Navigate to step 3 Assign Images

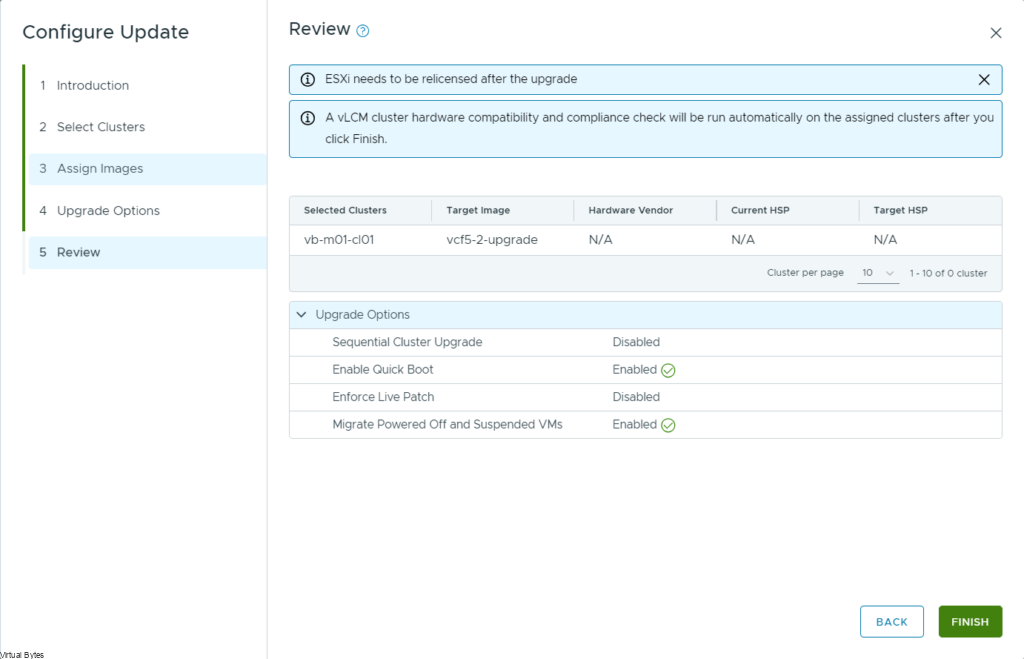(x=99, y=169)
